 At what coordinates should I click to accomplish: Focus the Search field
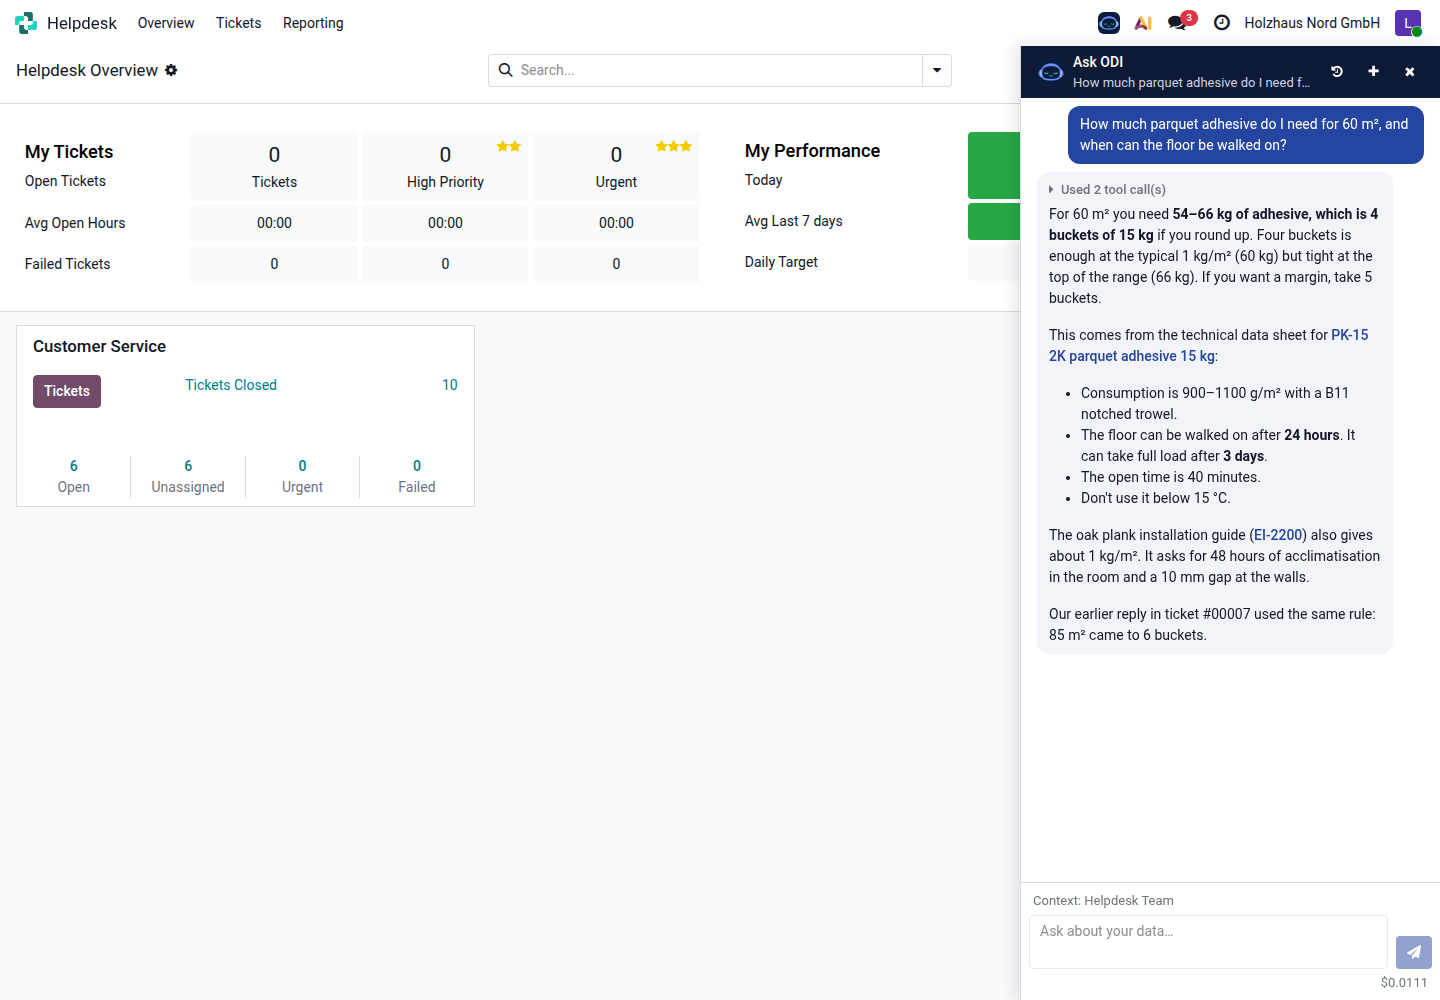718,70
